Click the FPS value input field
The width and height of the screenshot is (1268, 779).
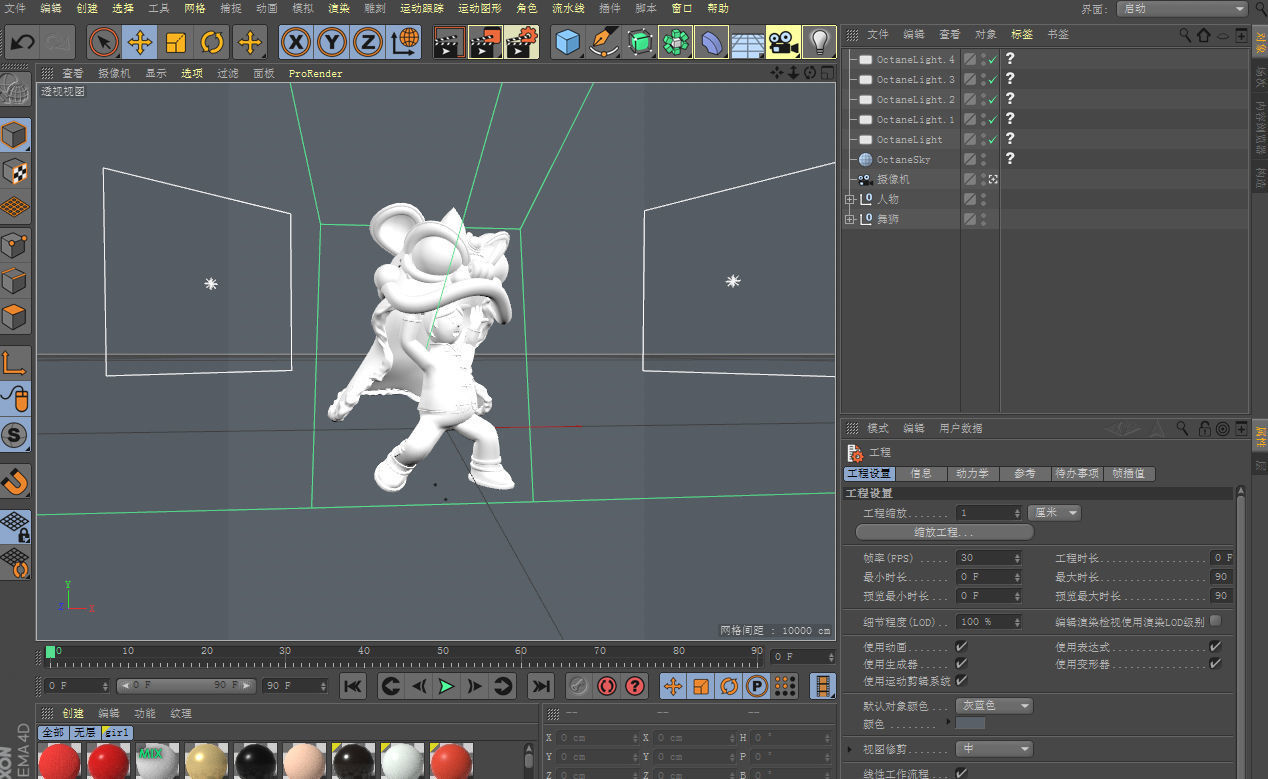pos(989,558)
